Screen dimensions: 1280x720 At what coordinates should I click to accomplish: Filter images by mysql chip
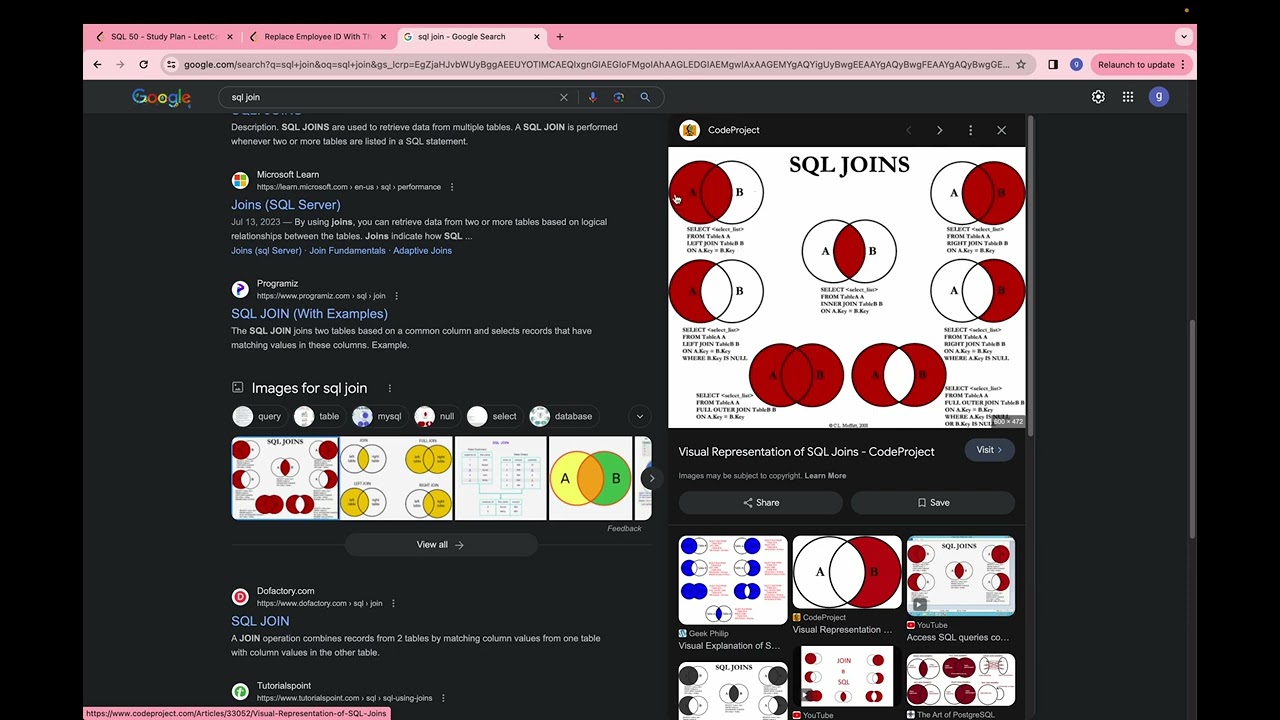[x=378, y=416]
